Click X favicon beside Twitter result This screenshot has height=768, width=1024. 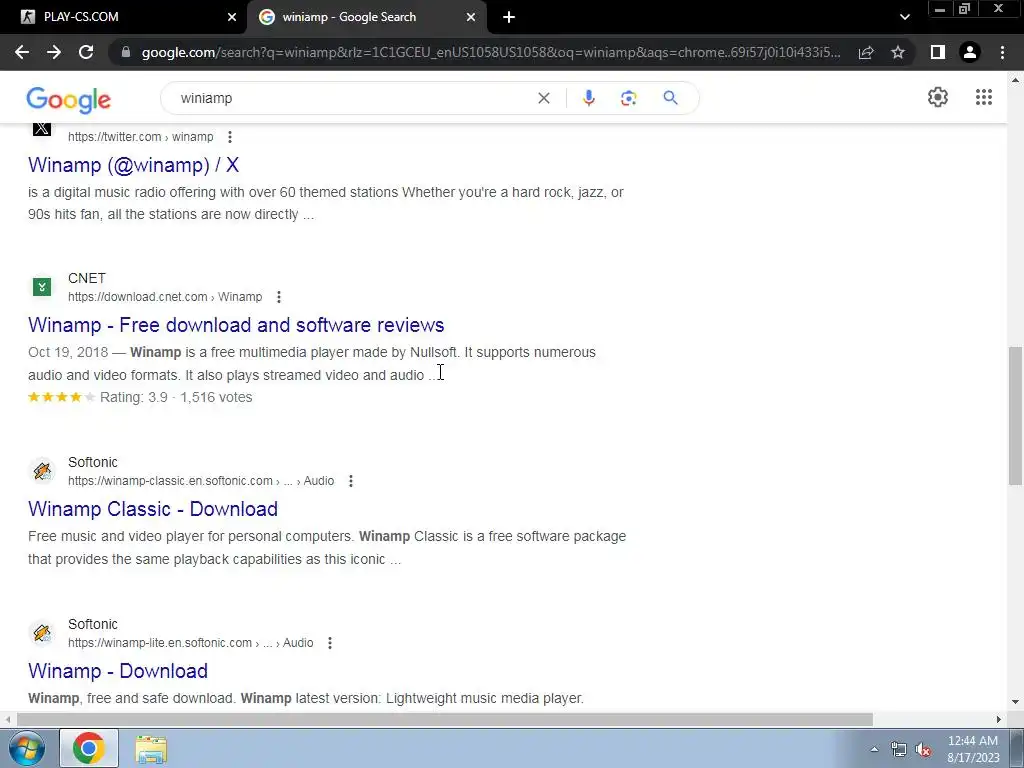pyautogui.click(x=42, y=129)
